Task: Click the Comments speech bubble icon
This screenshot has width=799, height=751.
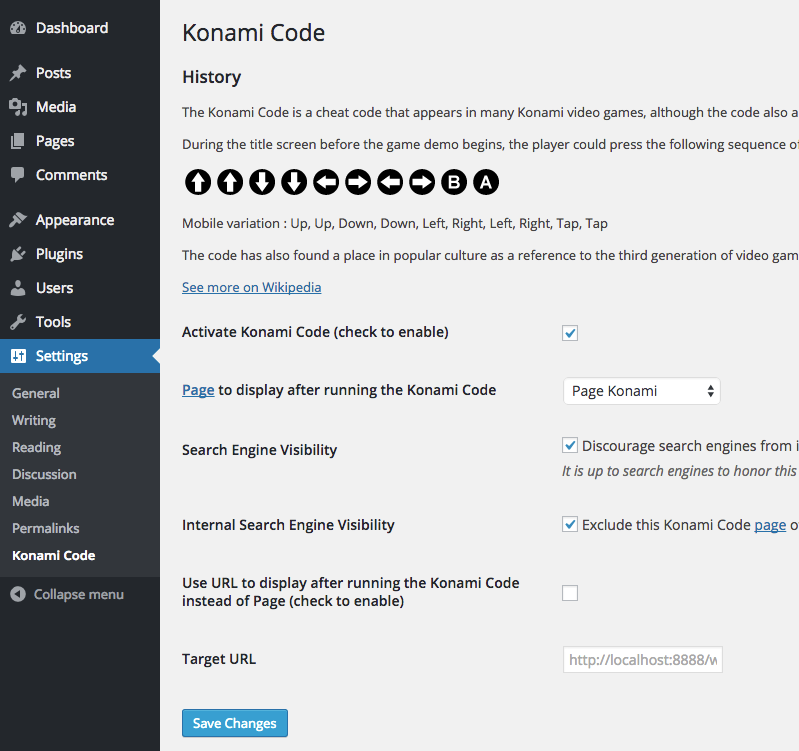Action: (x=18, y=175)
